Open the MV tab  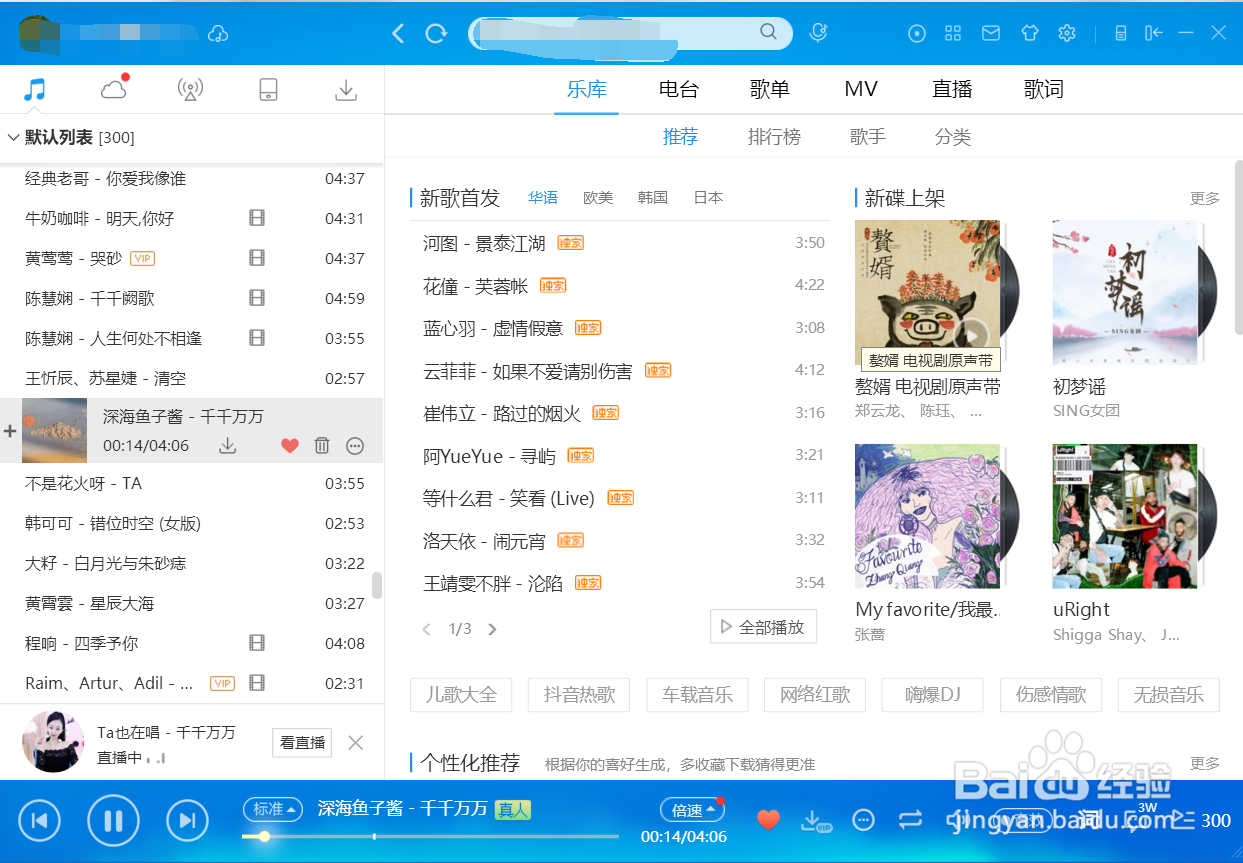pos(861,89)
